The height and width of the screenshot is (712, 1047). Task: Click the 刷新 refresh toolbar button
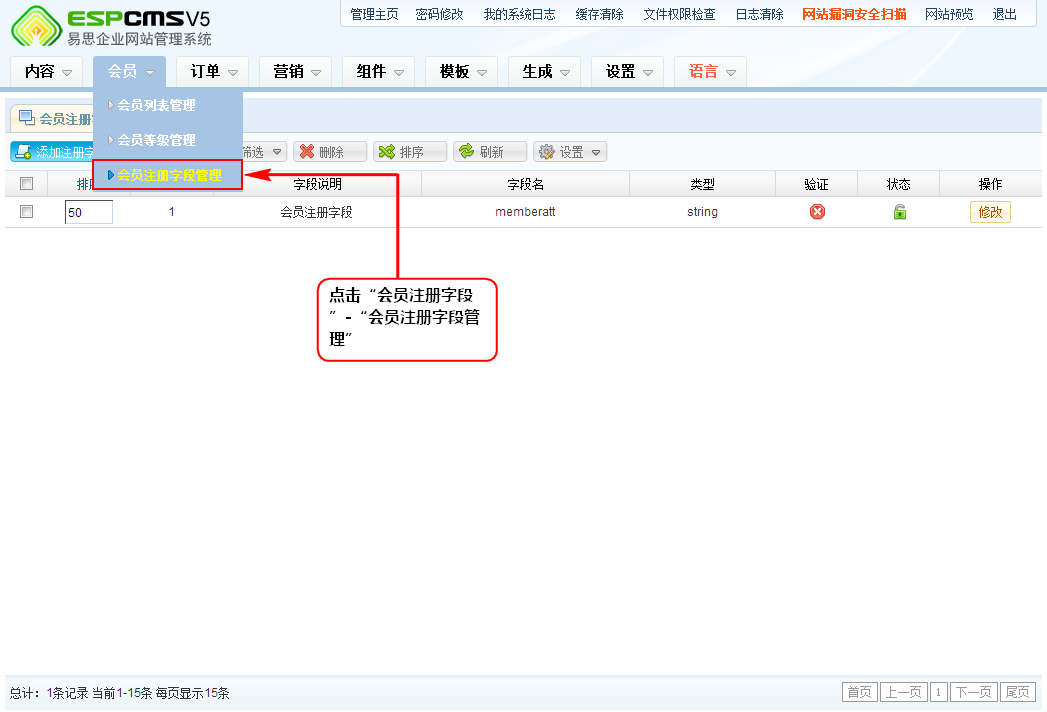[490, 152]
